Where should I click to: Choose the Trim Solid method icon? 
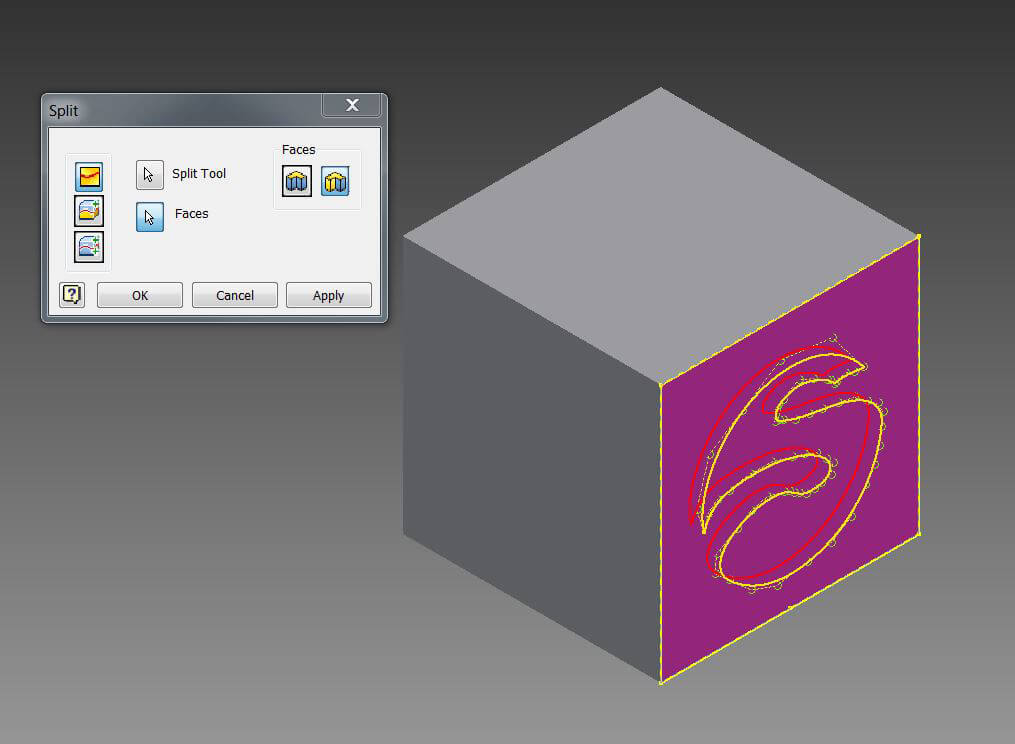[x=89, y=211]
